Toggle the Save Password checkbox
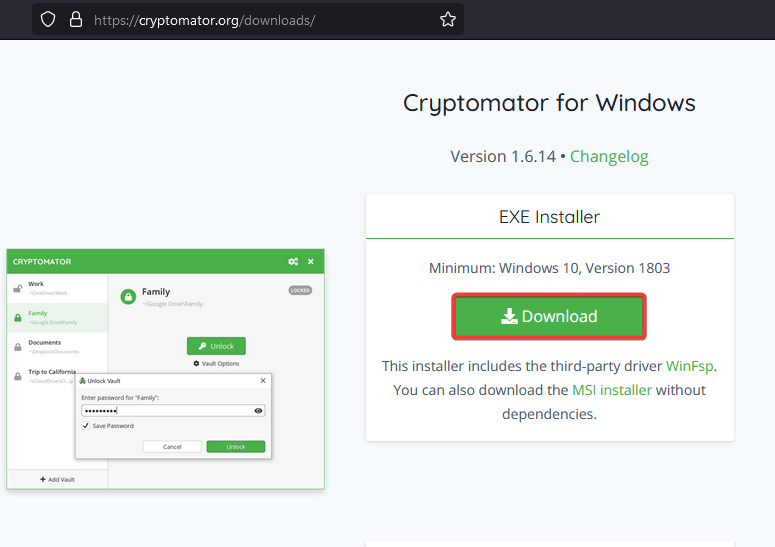 pyautogui.click(x=85, y=426)
